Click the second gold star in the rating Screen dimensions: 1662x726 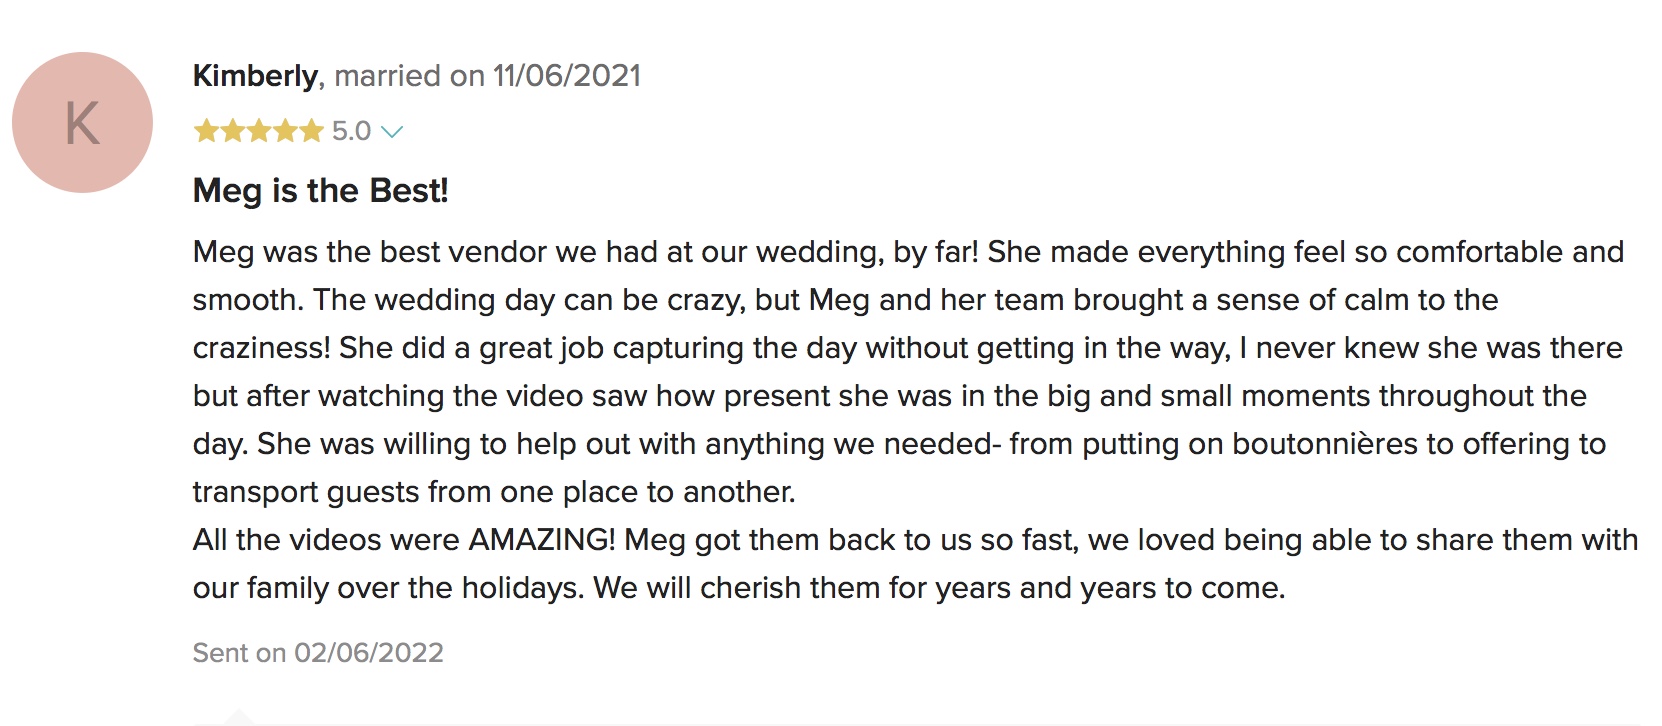point(233,131)
